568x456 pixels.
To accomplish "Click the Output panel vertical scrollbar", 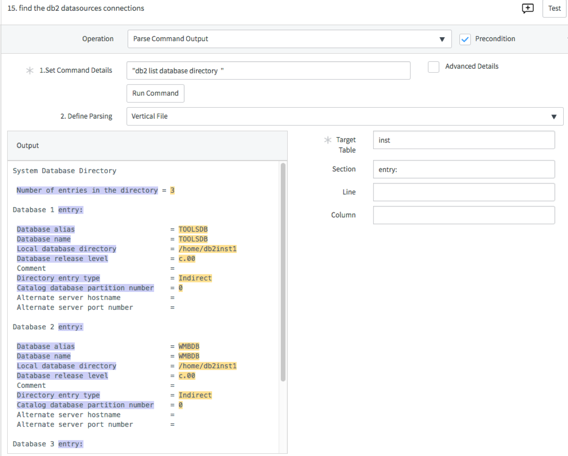I will click(x=283, y=272).
